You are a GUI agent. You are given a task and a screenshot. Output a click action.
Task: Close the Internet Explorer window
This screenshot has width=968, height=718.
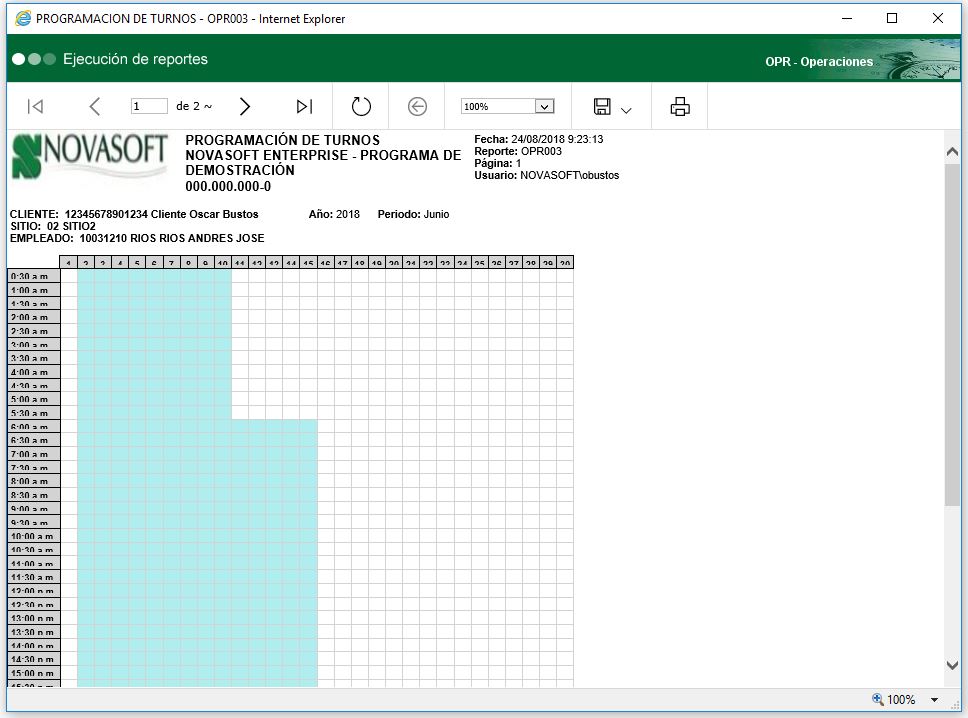(938, 19)
